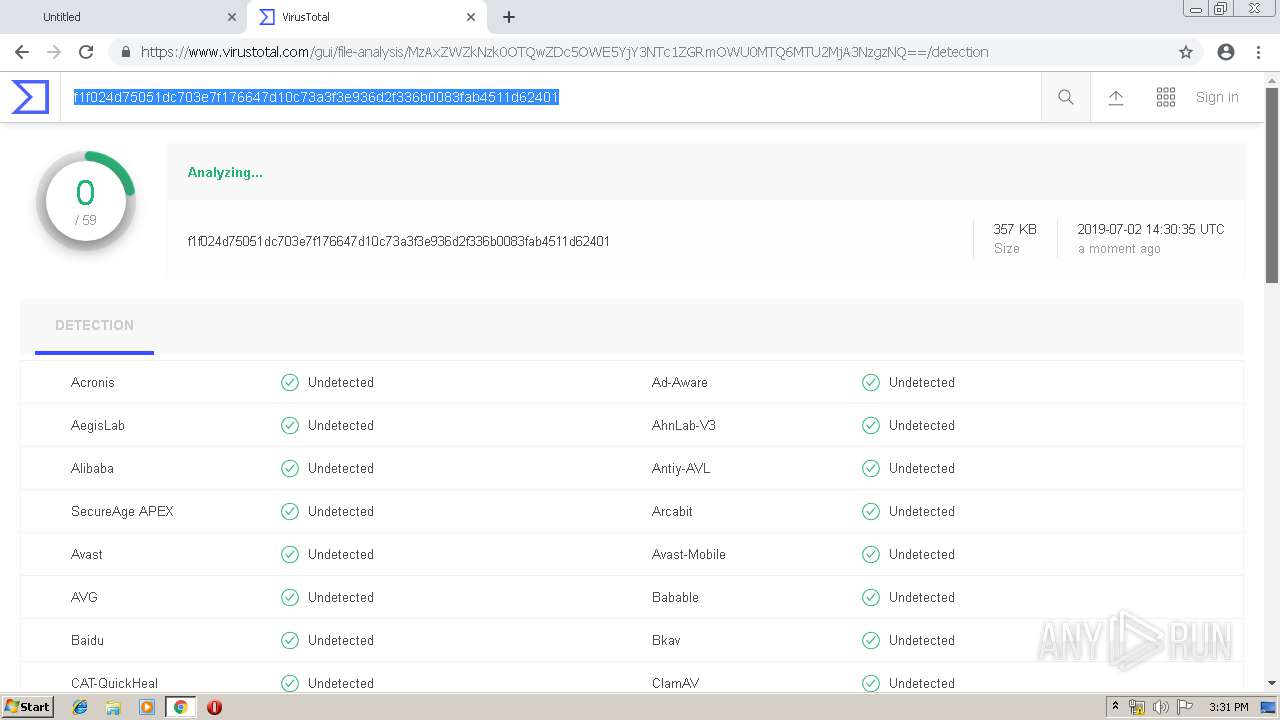This screenshot has width=1280, height=720.
Task: Select the DETECTION tab
Action: click(94, 325)
